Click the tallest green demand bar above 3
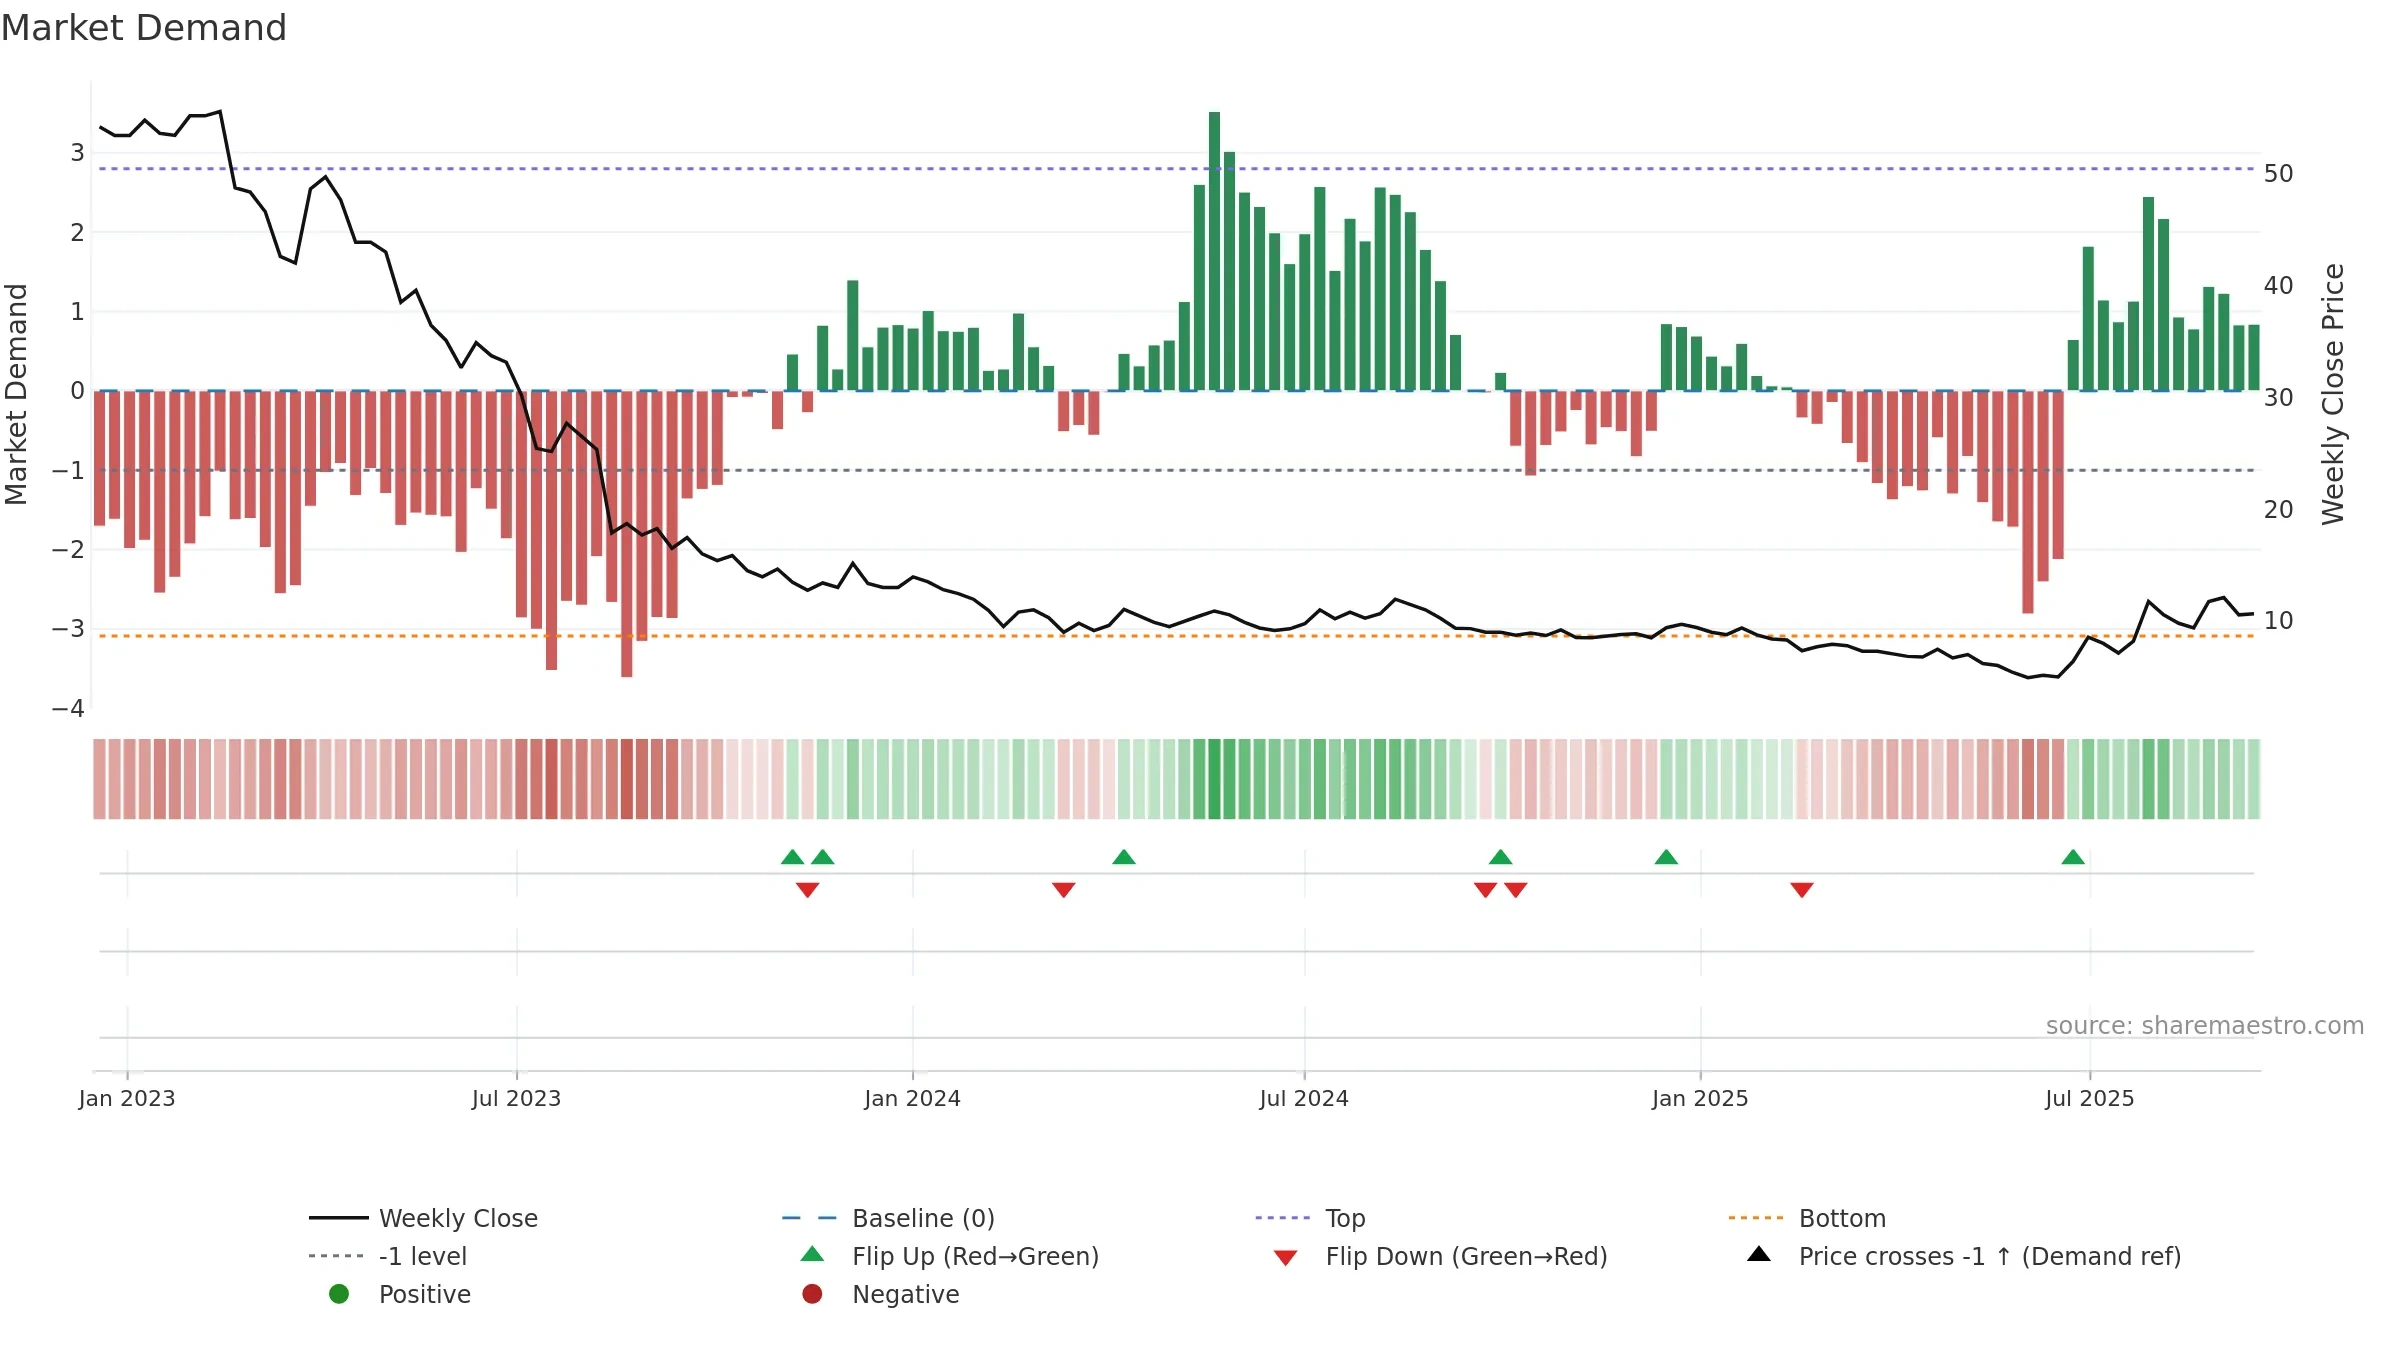 pyautogui.click(x=1214, y=251)
